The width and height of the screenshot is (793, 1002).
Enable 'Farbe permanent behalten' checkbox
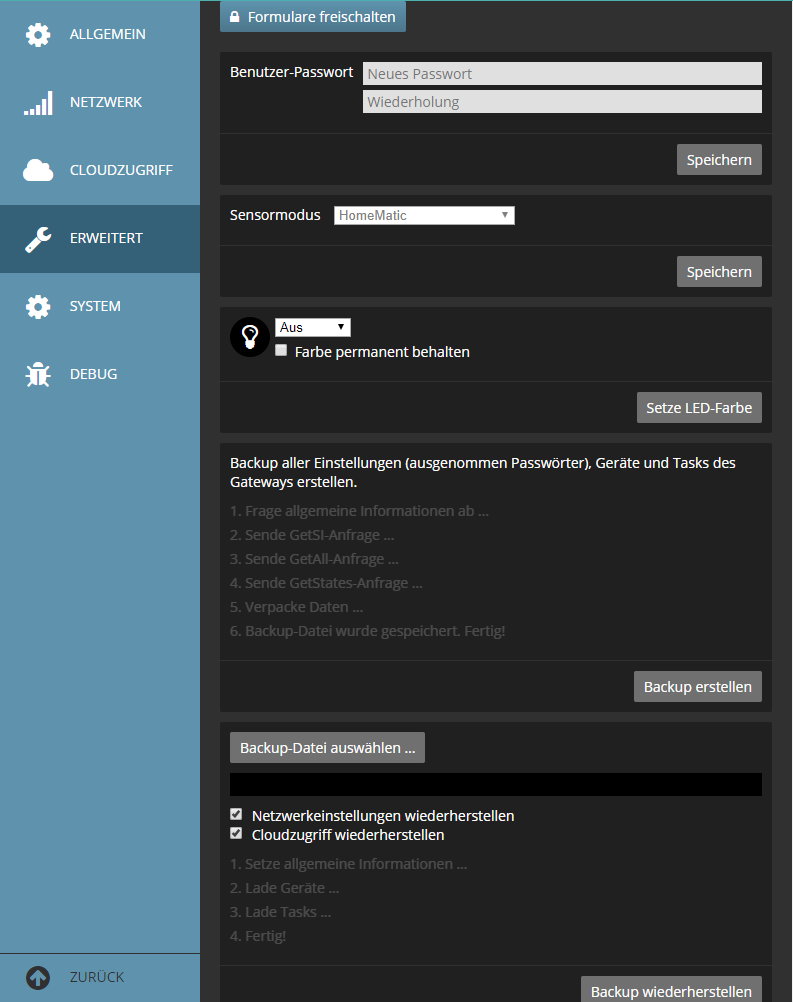[281, 351]
